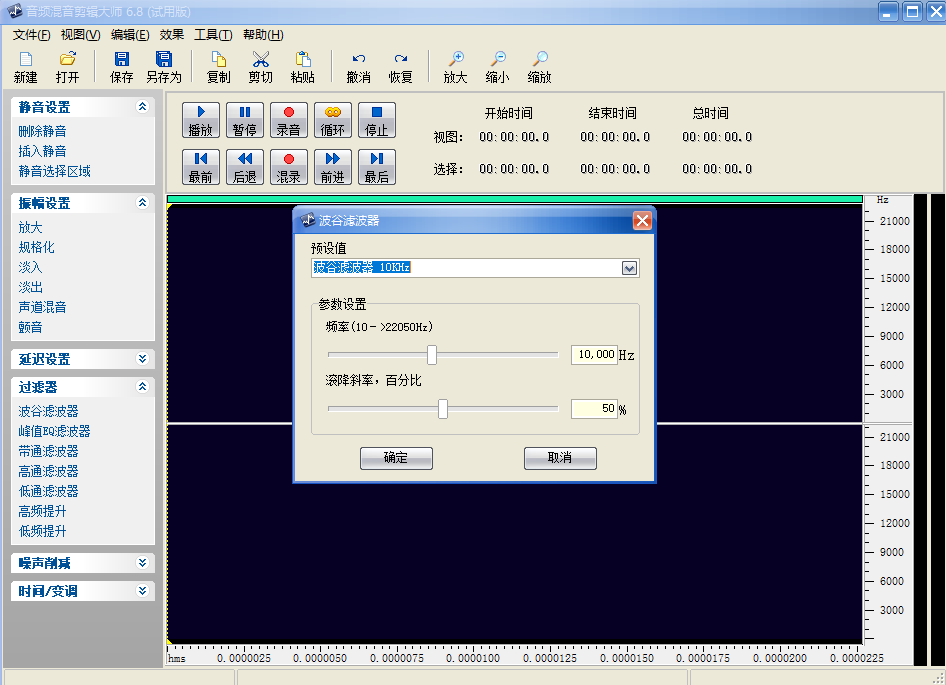Confirm the filter with 确定 button

pyautogui.click(x=396, y=458)
